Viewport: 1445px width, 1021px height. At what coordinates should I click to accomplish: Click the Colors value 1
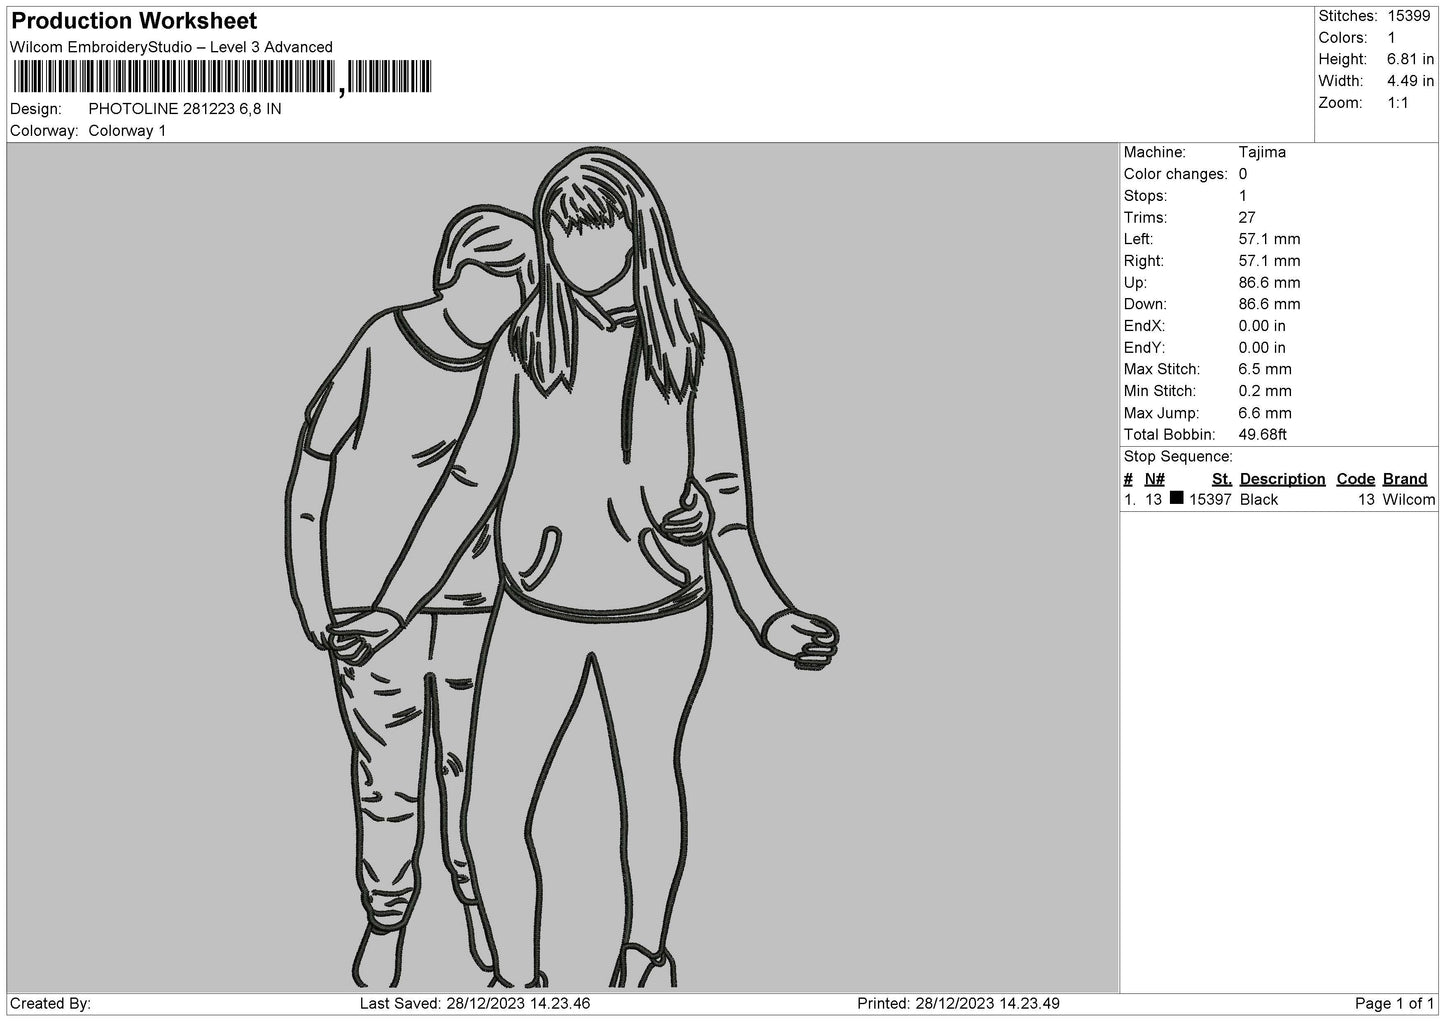(x=1392, y=38)
